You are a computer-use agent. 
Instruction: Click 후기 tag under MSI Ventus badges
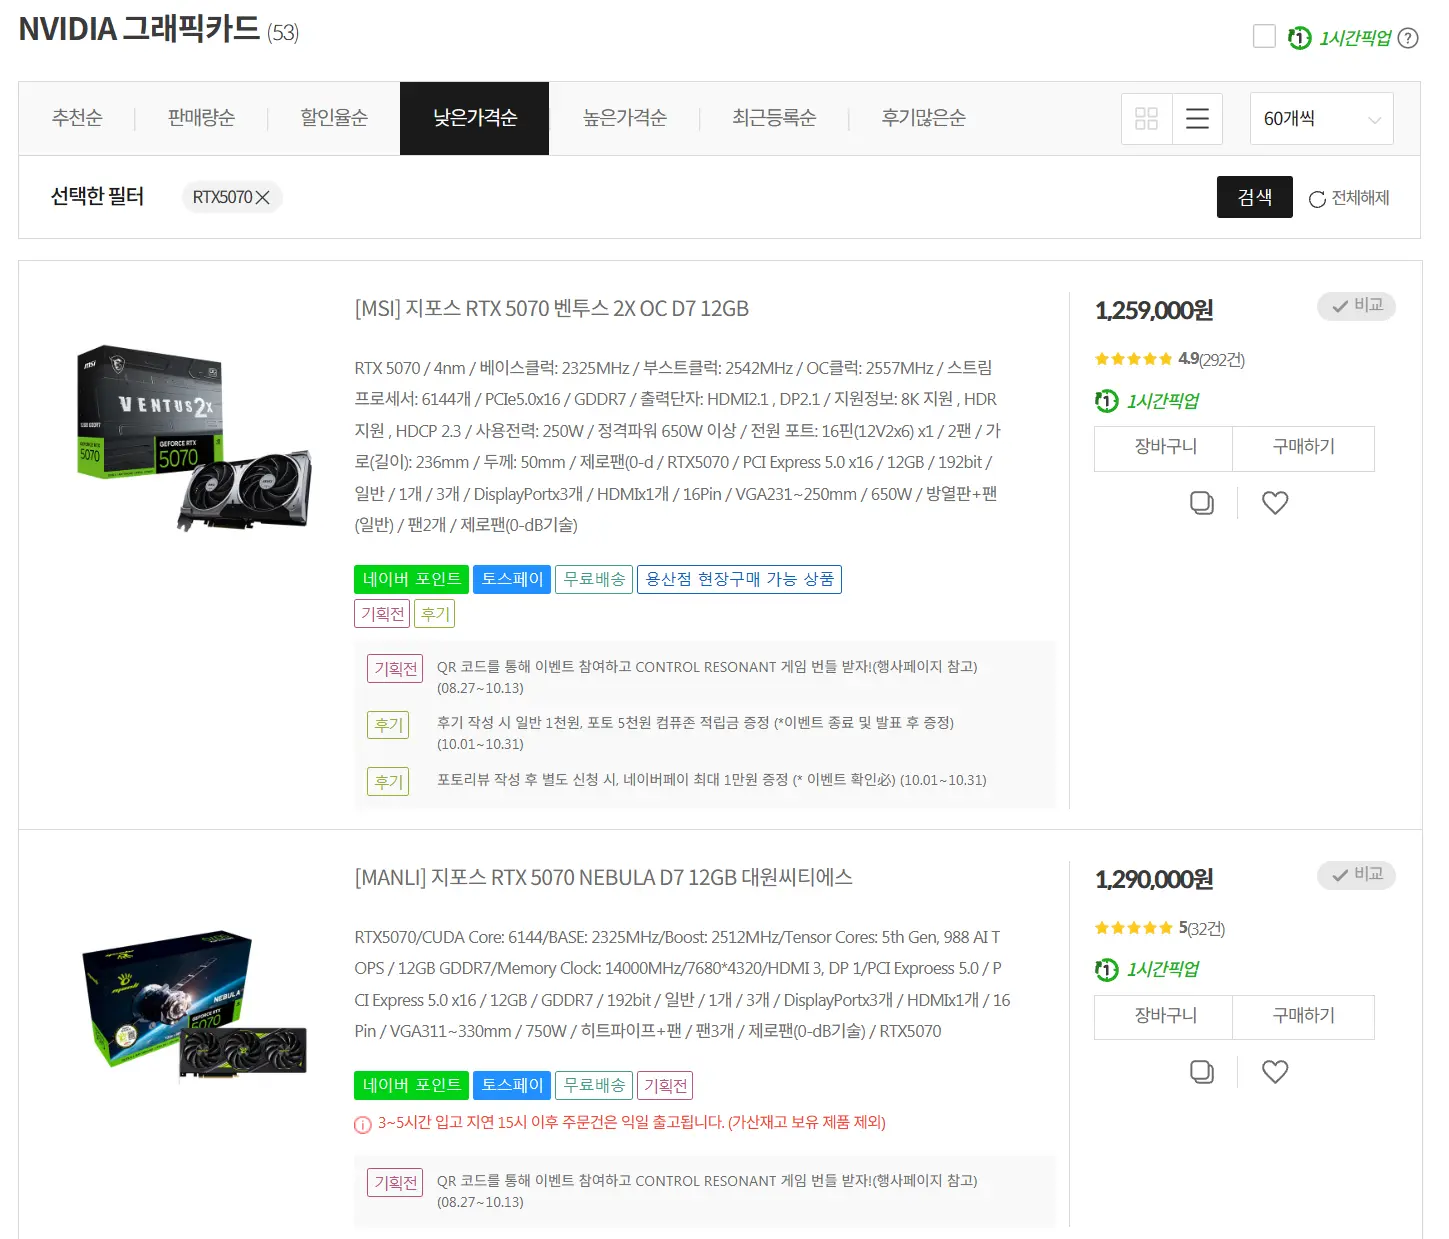pyautogui.click(x=435, y=614)
